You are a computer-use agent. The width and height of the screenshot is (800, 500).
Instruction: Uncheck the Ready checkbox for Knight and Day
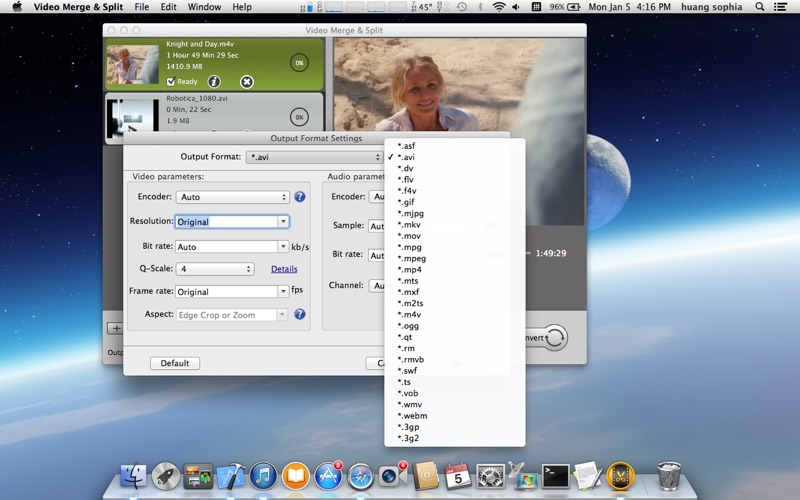(171, 82)
